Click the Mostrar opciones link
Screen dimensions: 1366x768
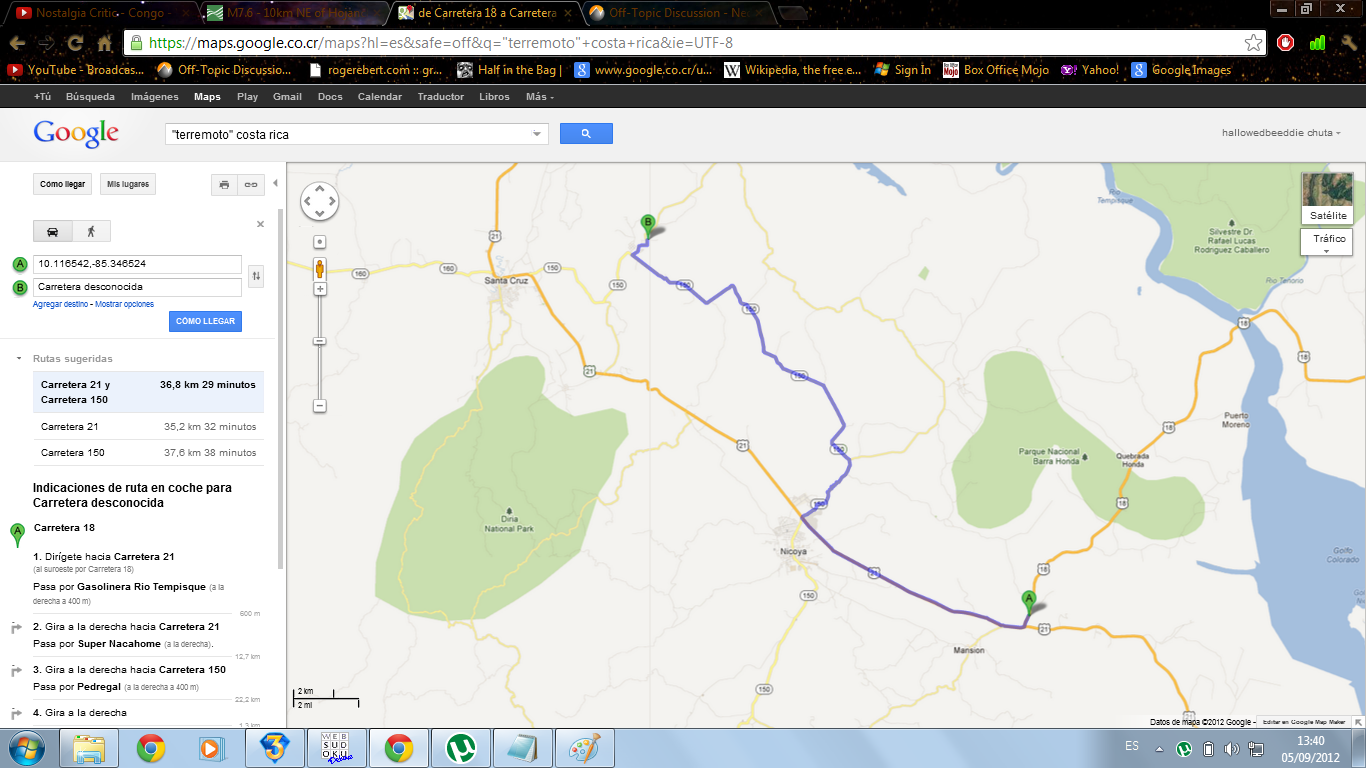pyautogui.click(x=125, y=304)
